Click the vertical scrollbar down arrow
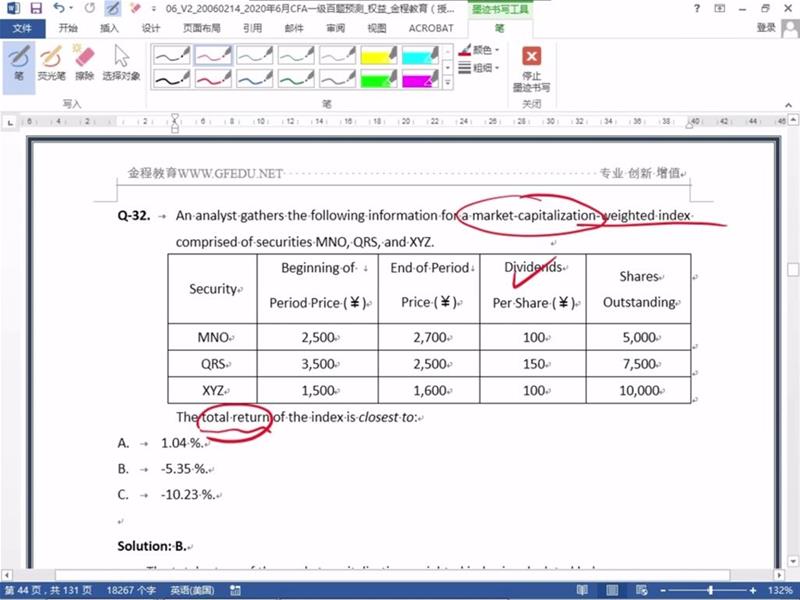This screenshot has width=800, height=600. [793, 561]
